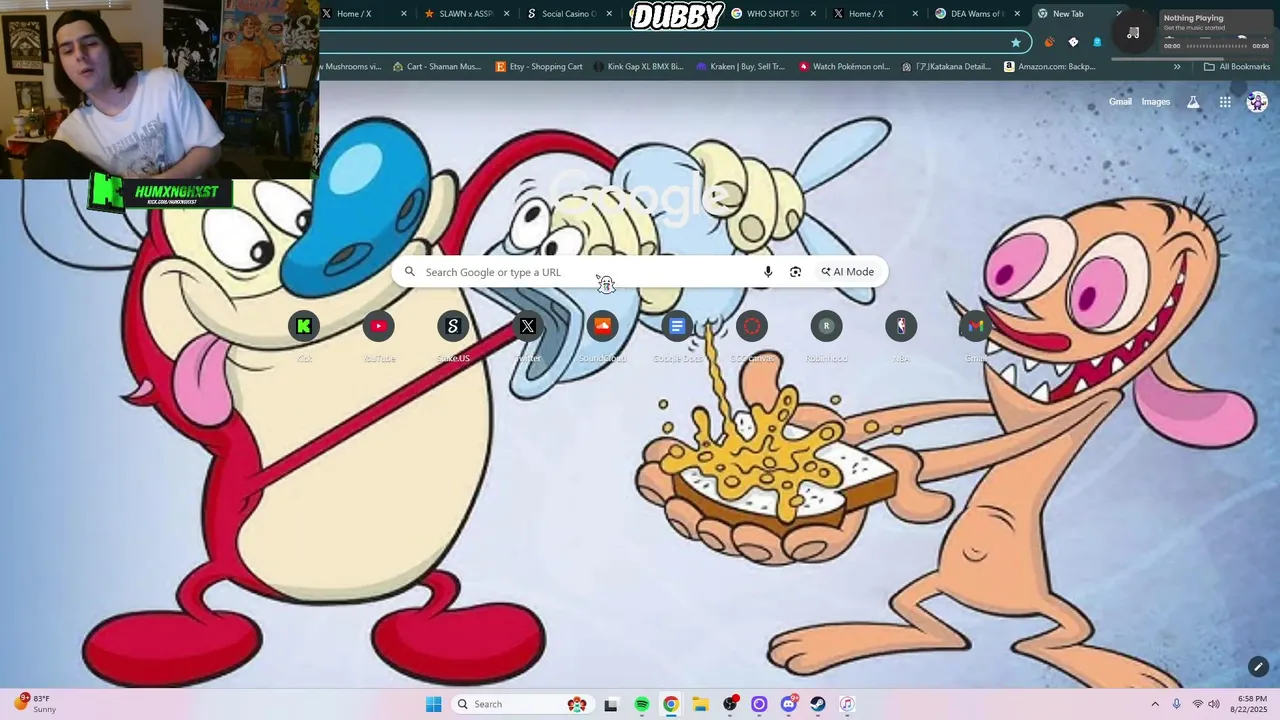
Task: Open the 83°F Sunny weather widget
Action: click(36, 704)
